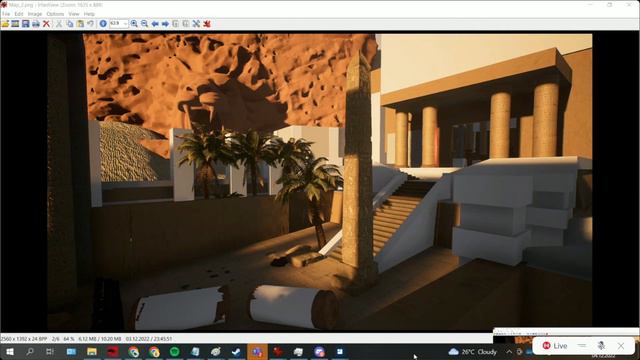Click the blue Image Information icon
The image size is (640, 360).
coord(103,24)
